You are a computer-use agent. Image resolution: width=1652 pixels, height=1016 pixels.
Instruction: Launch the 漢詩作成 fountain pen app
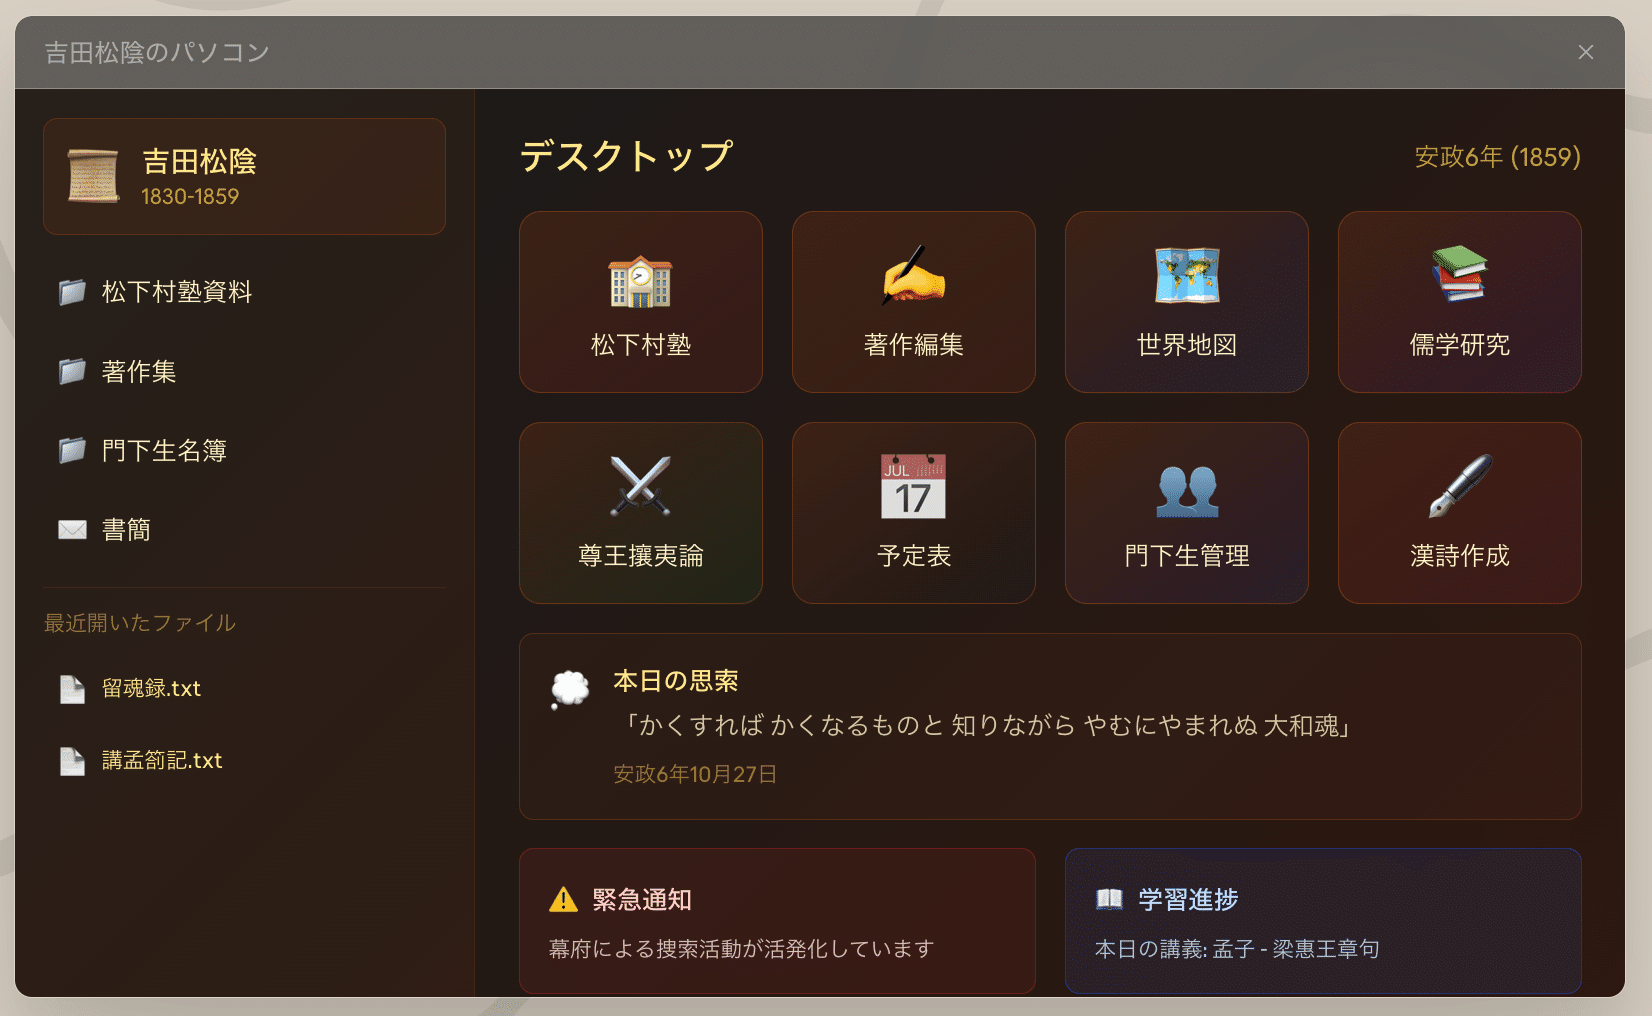(x=1460, y=513)
